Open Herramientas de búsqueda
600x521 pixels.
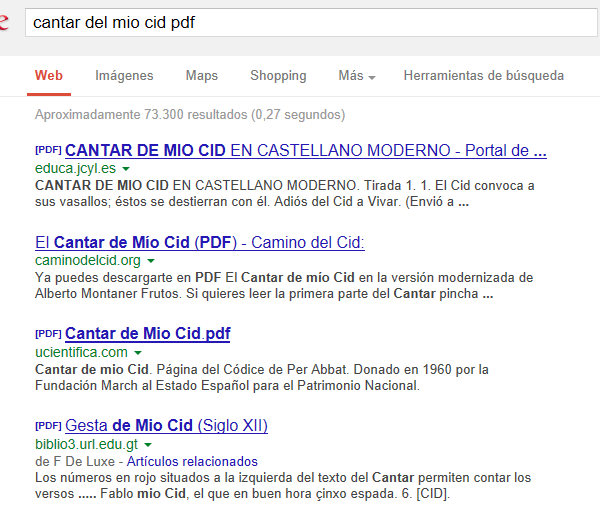(484, 75)
